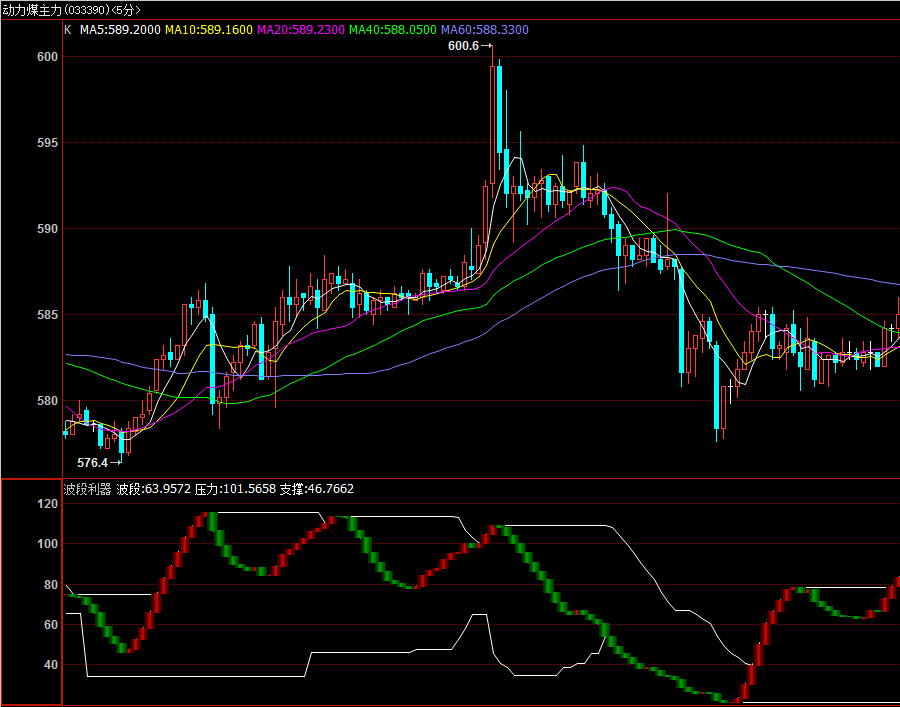Select the yellow MA10:589.1600 legend

pyautogui.click(x=209, y=30)
